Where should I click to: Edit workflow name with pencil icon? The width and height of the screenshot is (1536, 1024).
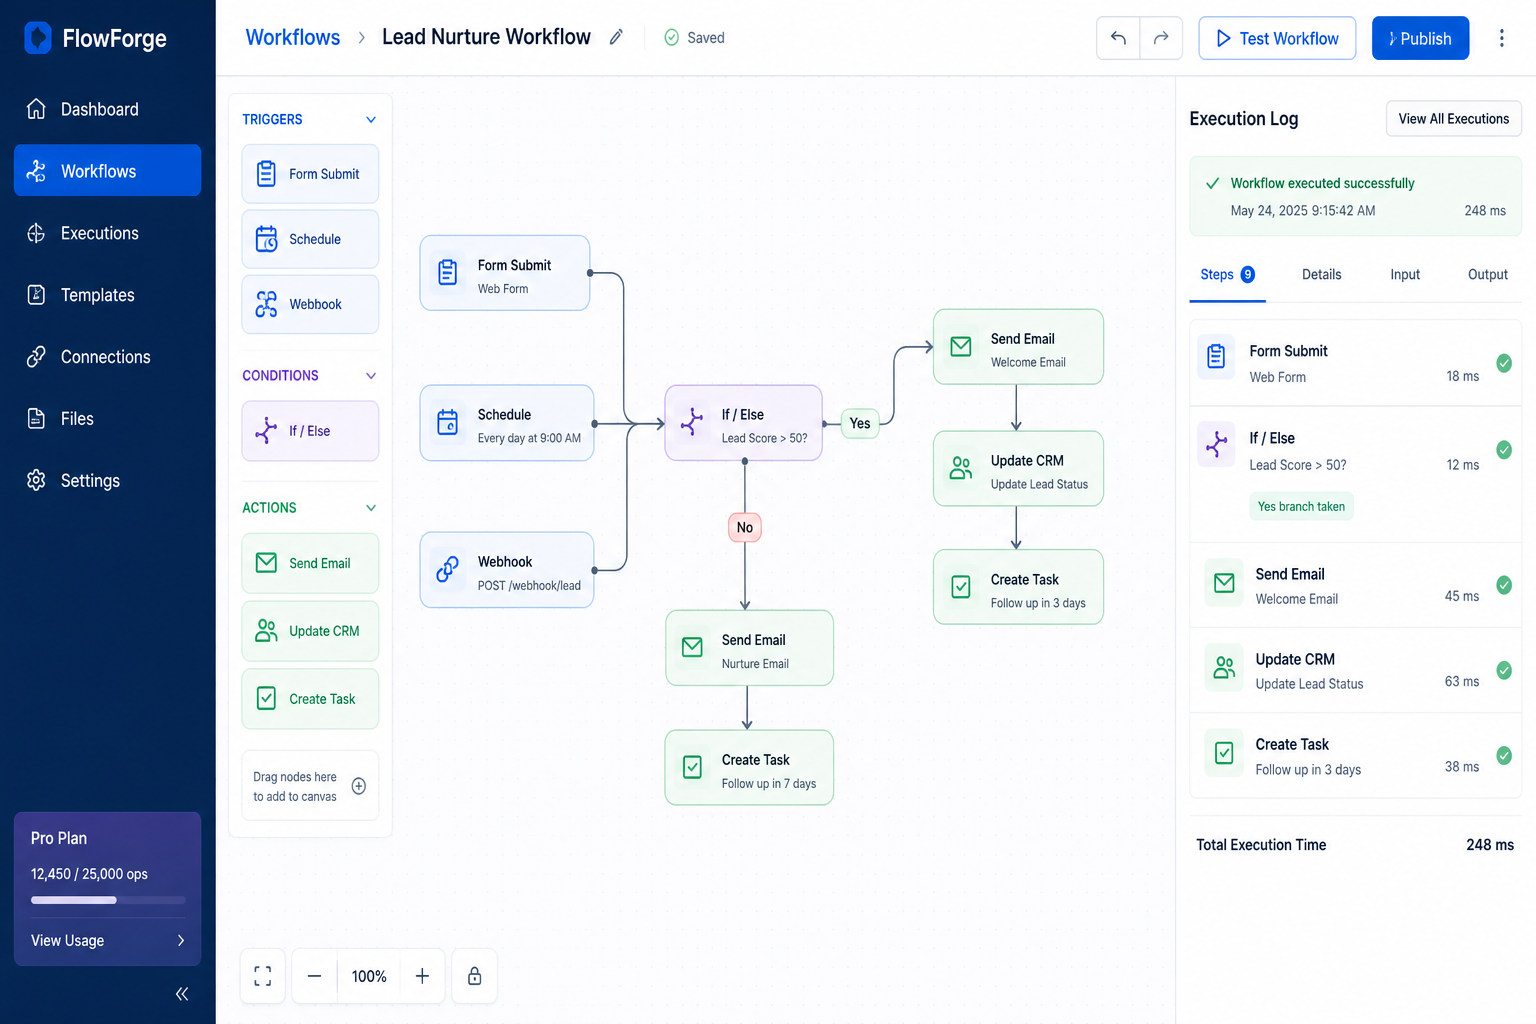click(616, 37)
